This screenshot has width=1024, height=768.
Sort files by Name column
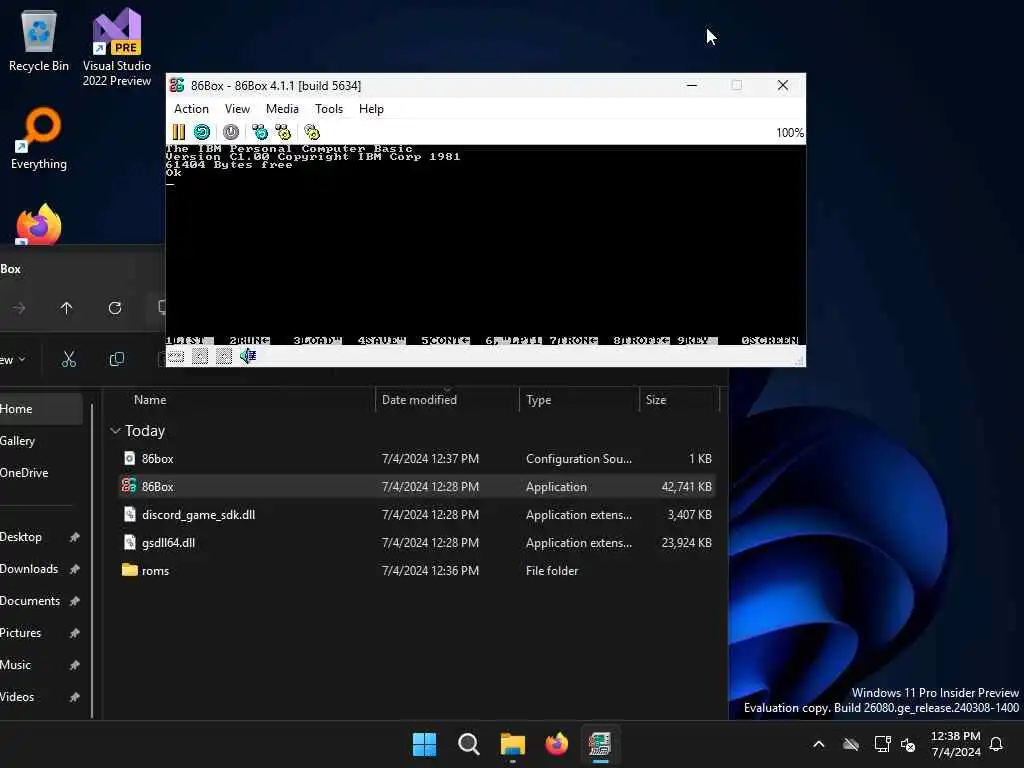pyautogui.click(x=150, y=400)
